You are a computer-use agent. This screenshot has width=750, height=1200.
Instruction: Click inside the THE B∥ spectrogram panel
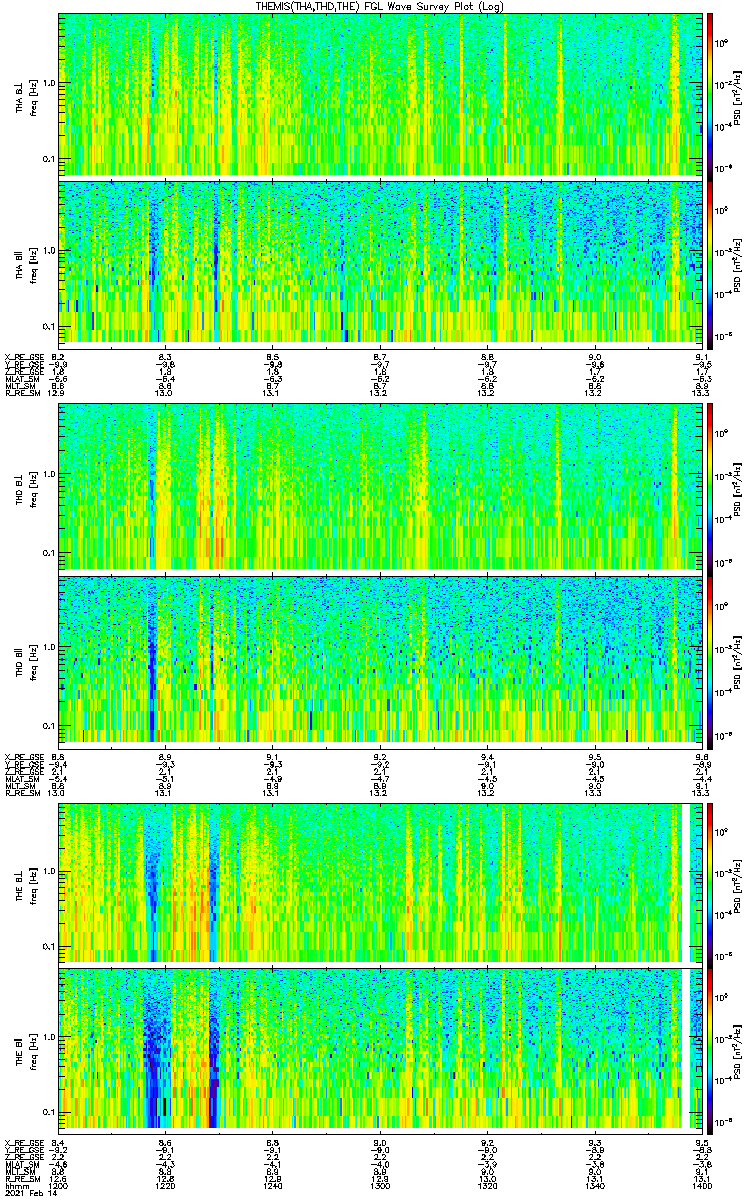pos(380,1050)
